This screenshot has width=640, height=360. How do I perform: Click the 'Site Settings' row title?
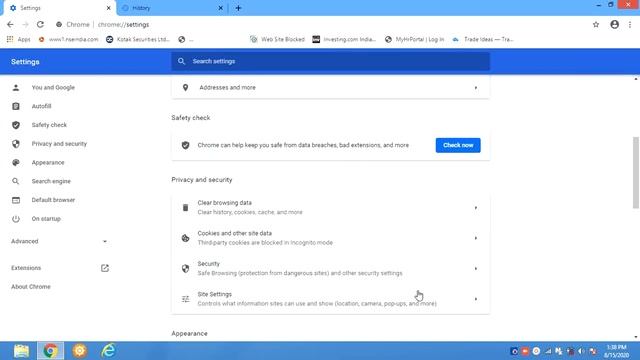tap(215, 294)
